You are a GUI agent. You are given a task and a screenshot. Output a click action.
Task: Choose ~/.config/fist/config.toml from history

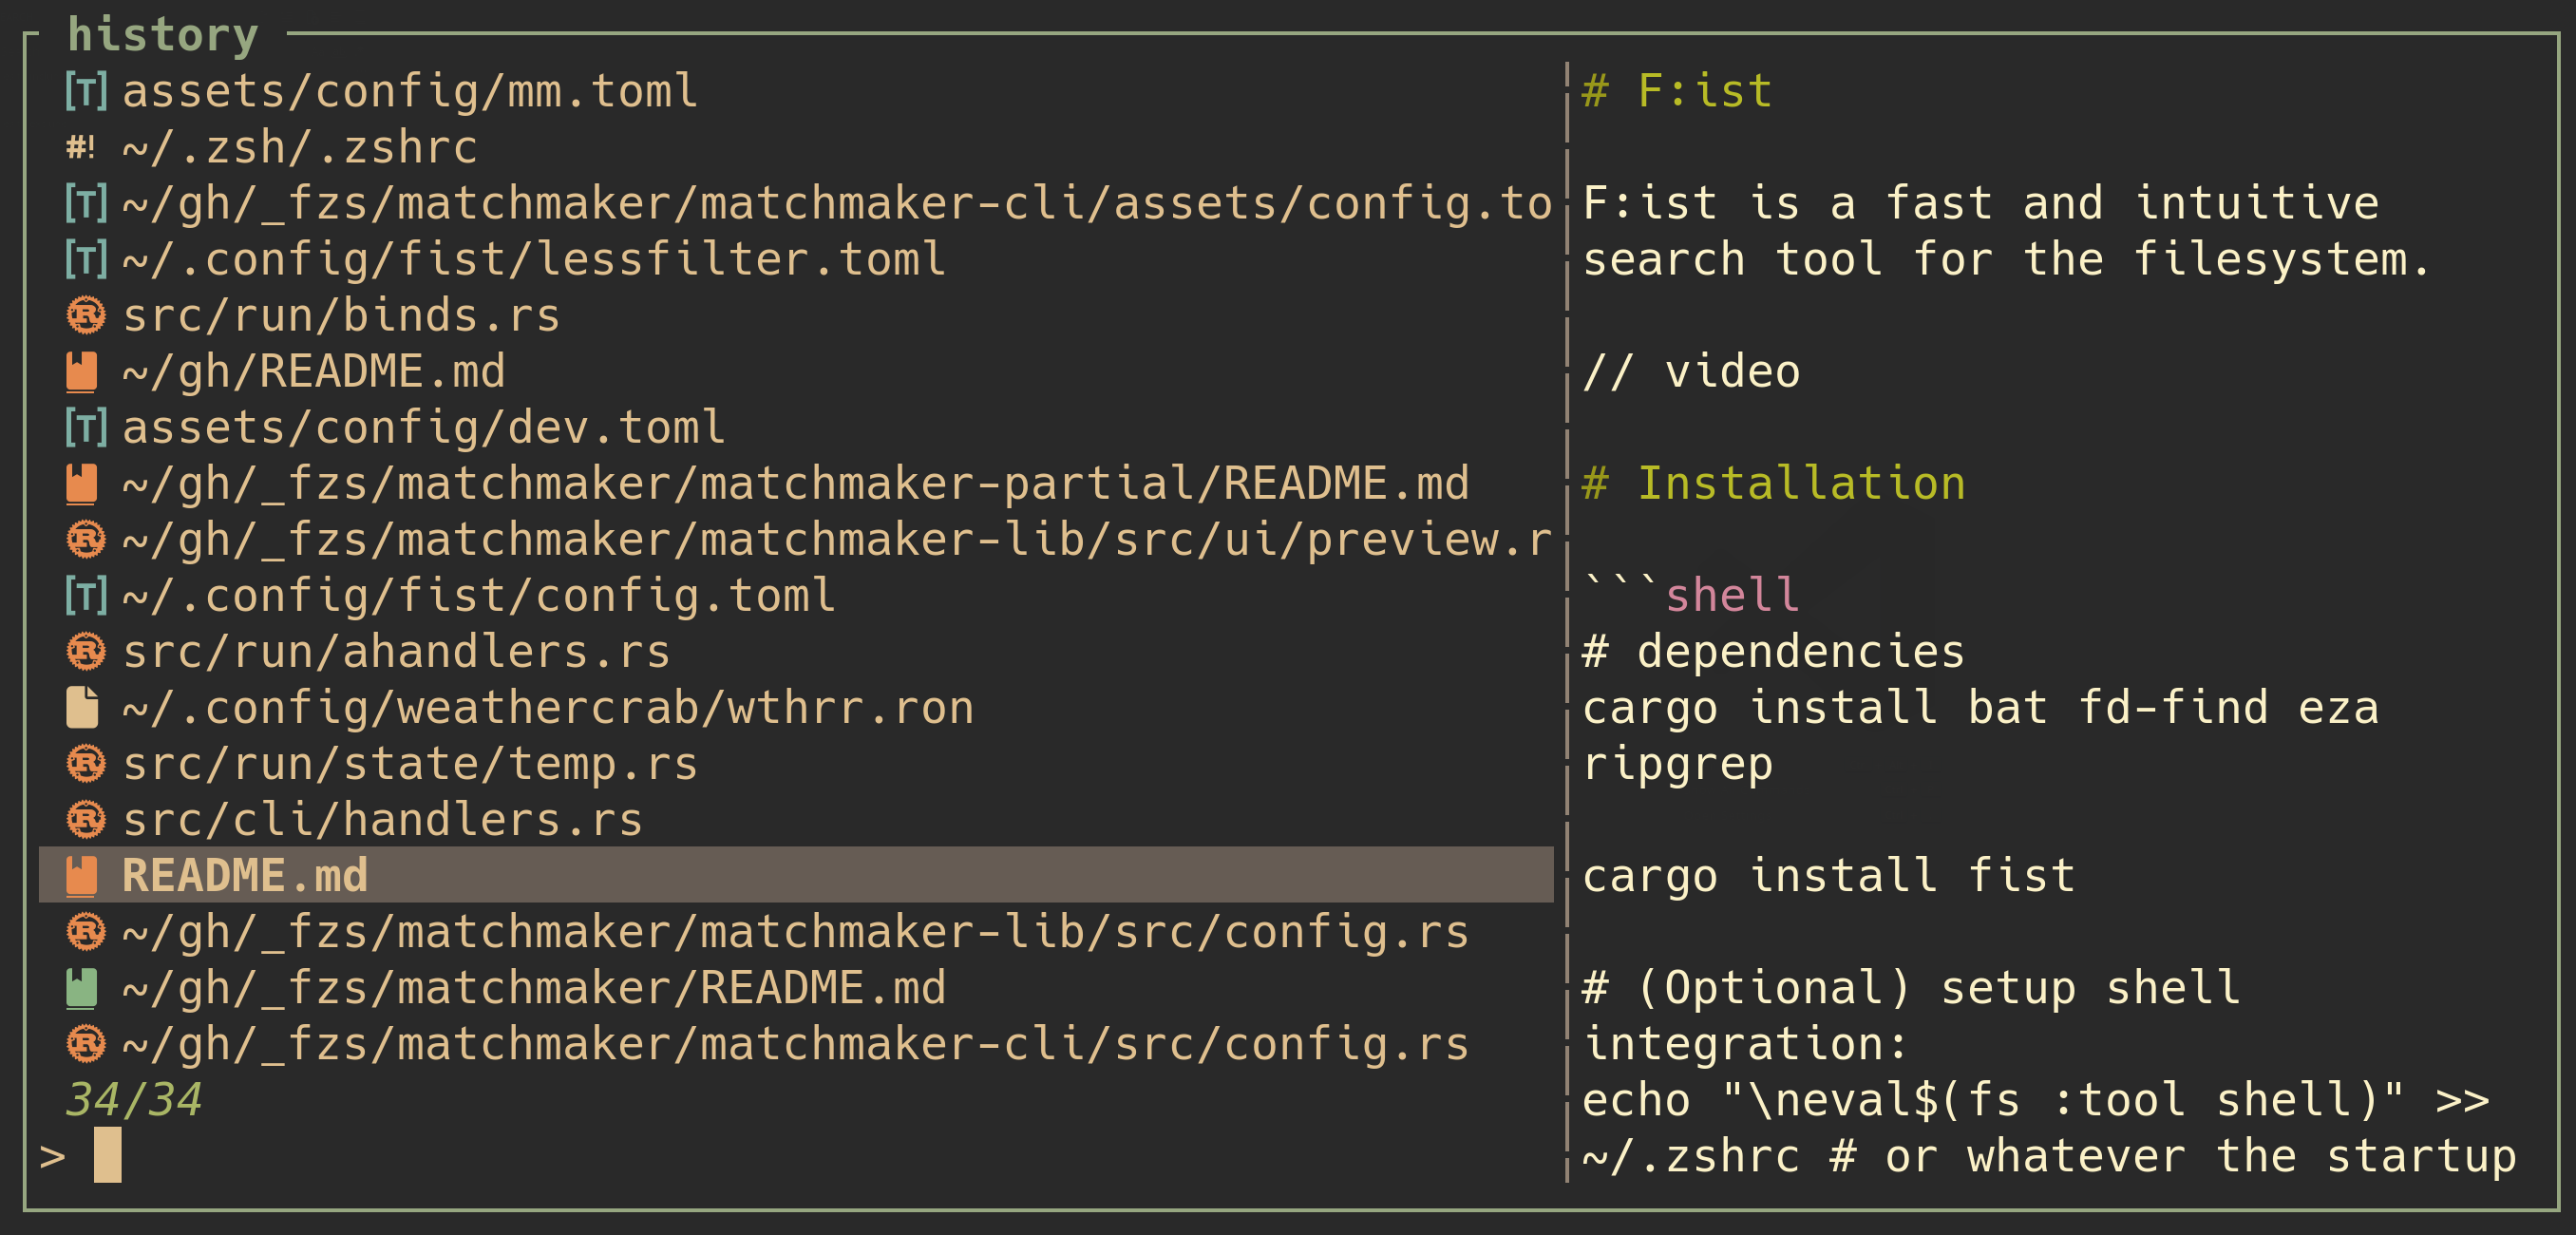pos(796,595)
